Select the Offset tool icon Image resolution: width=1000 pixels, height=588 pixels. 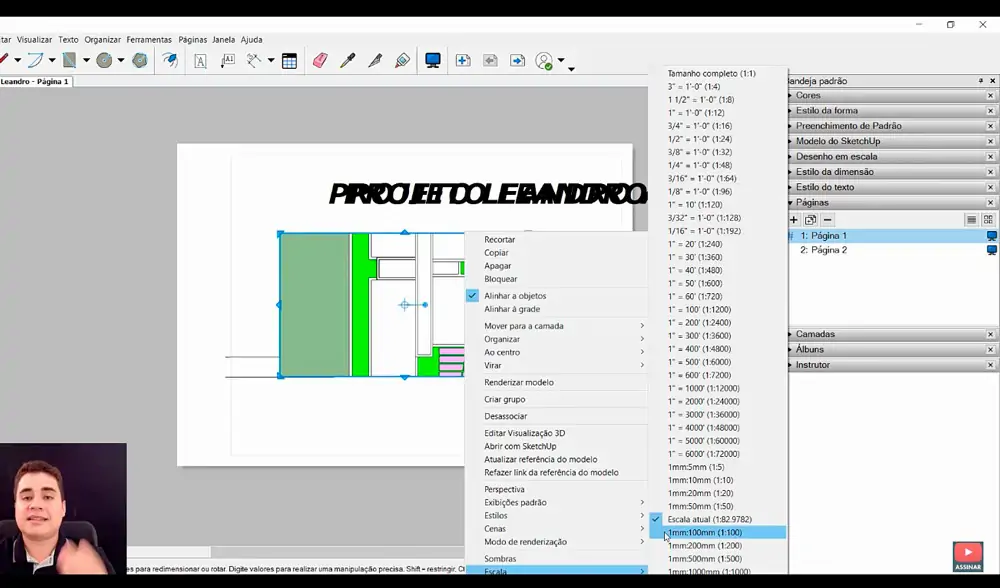tap(170, 61)
